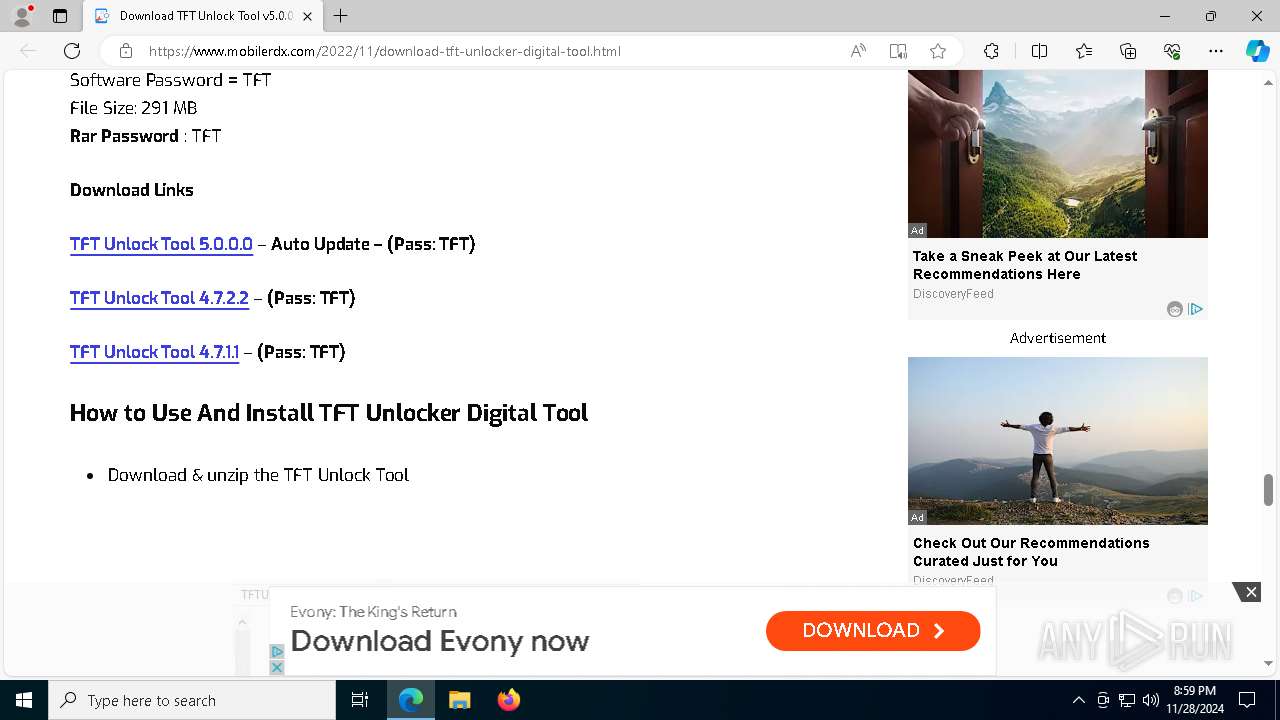This screenshot has height=720, width=1280.
Task: Close the bottom banner ad
Action: click(x=1250, y=593)
